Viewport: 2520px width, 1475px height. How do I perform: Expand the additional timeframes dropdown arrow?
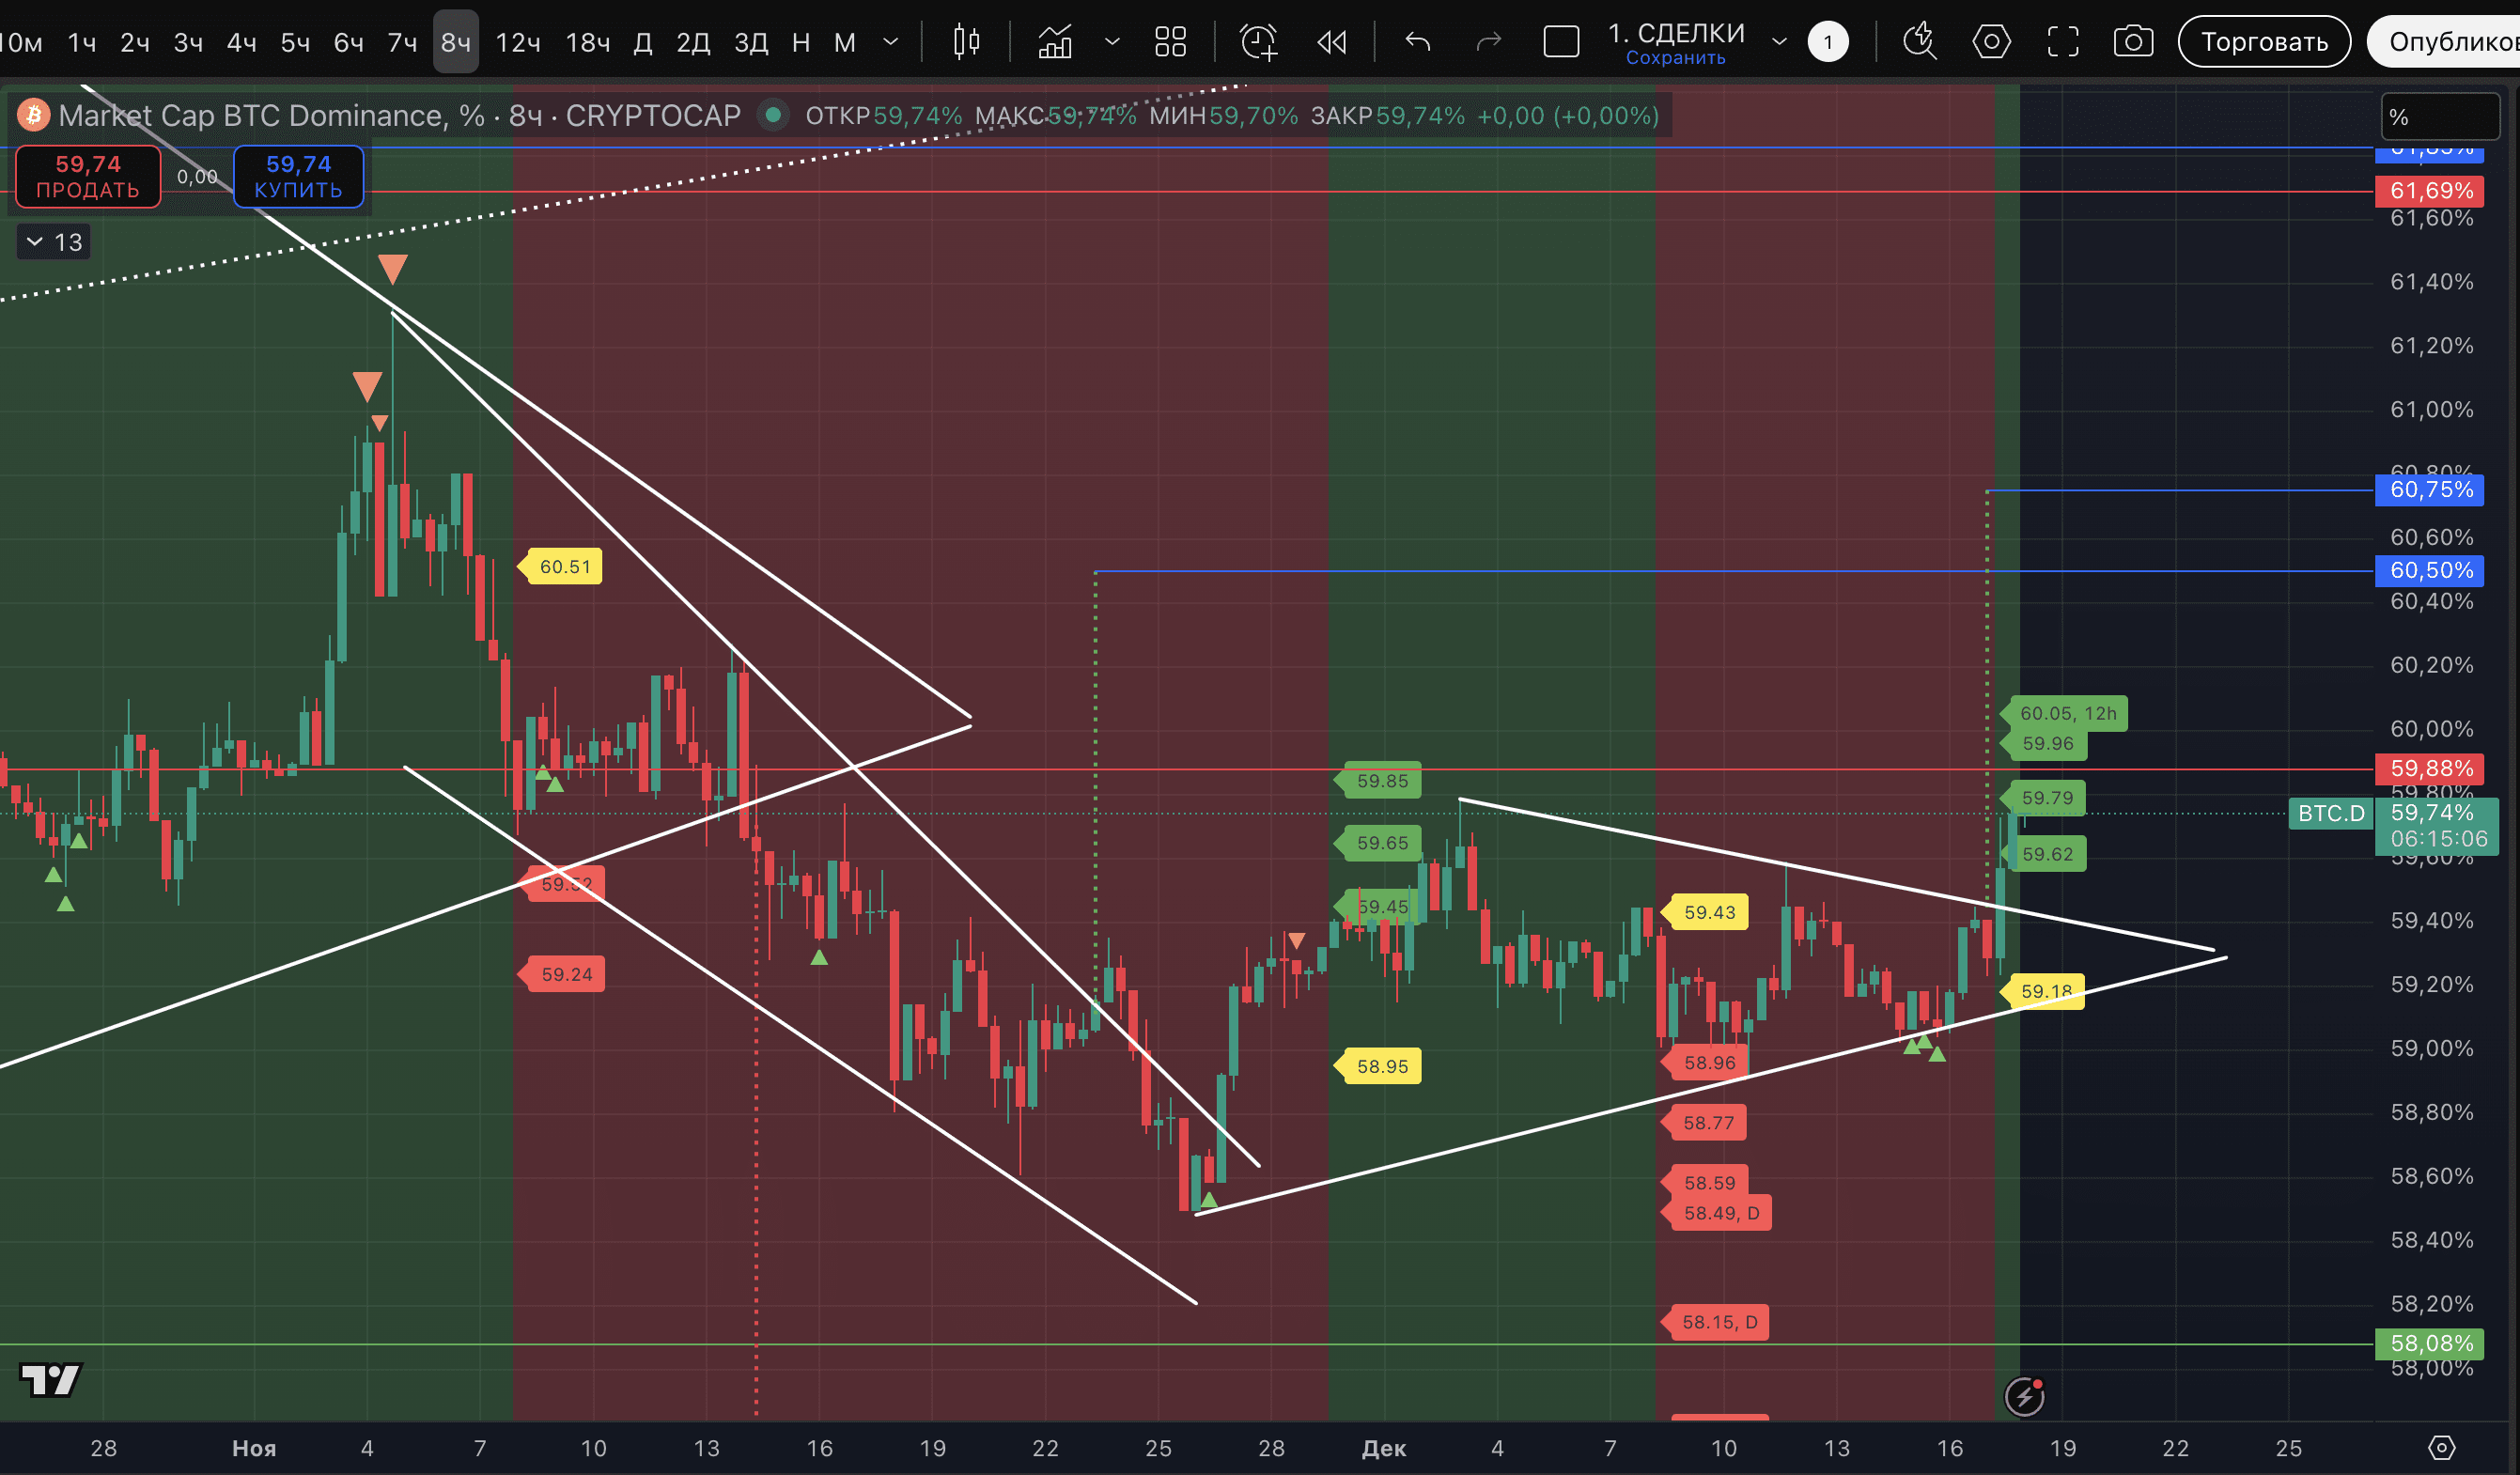[890, 42]
